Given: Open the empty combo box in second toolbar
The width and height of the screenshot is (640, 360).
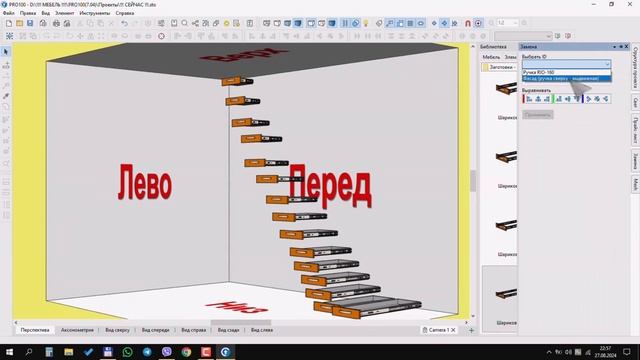Looking at the screenshot, I should [523, 36].
